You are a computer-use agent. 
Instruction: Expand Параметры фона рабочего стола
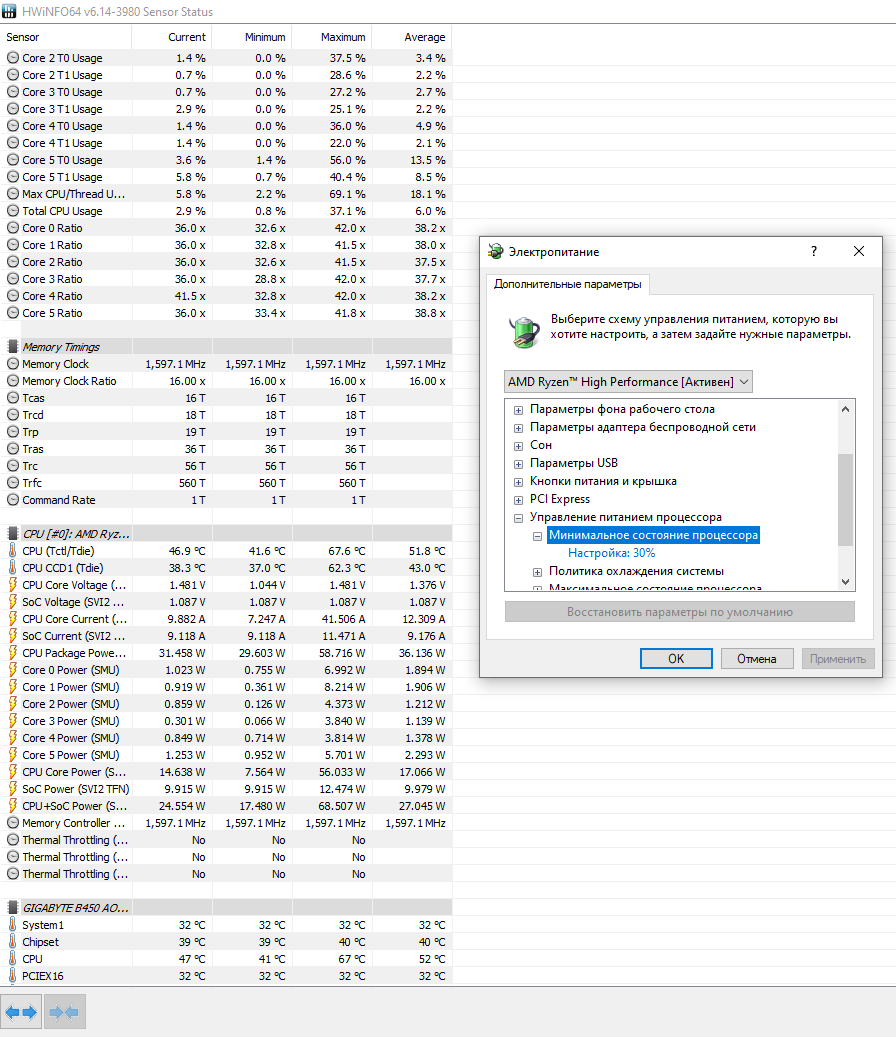518,410
